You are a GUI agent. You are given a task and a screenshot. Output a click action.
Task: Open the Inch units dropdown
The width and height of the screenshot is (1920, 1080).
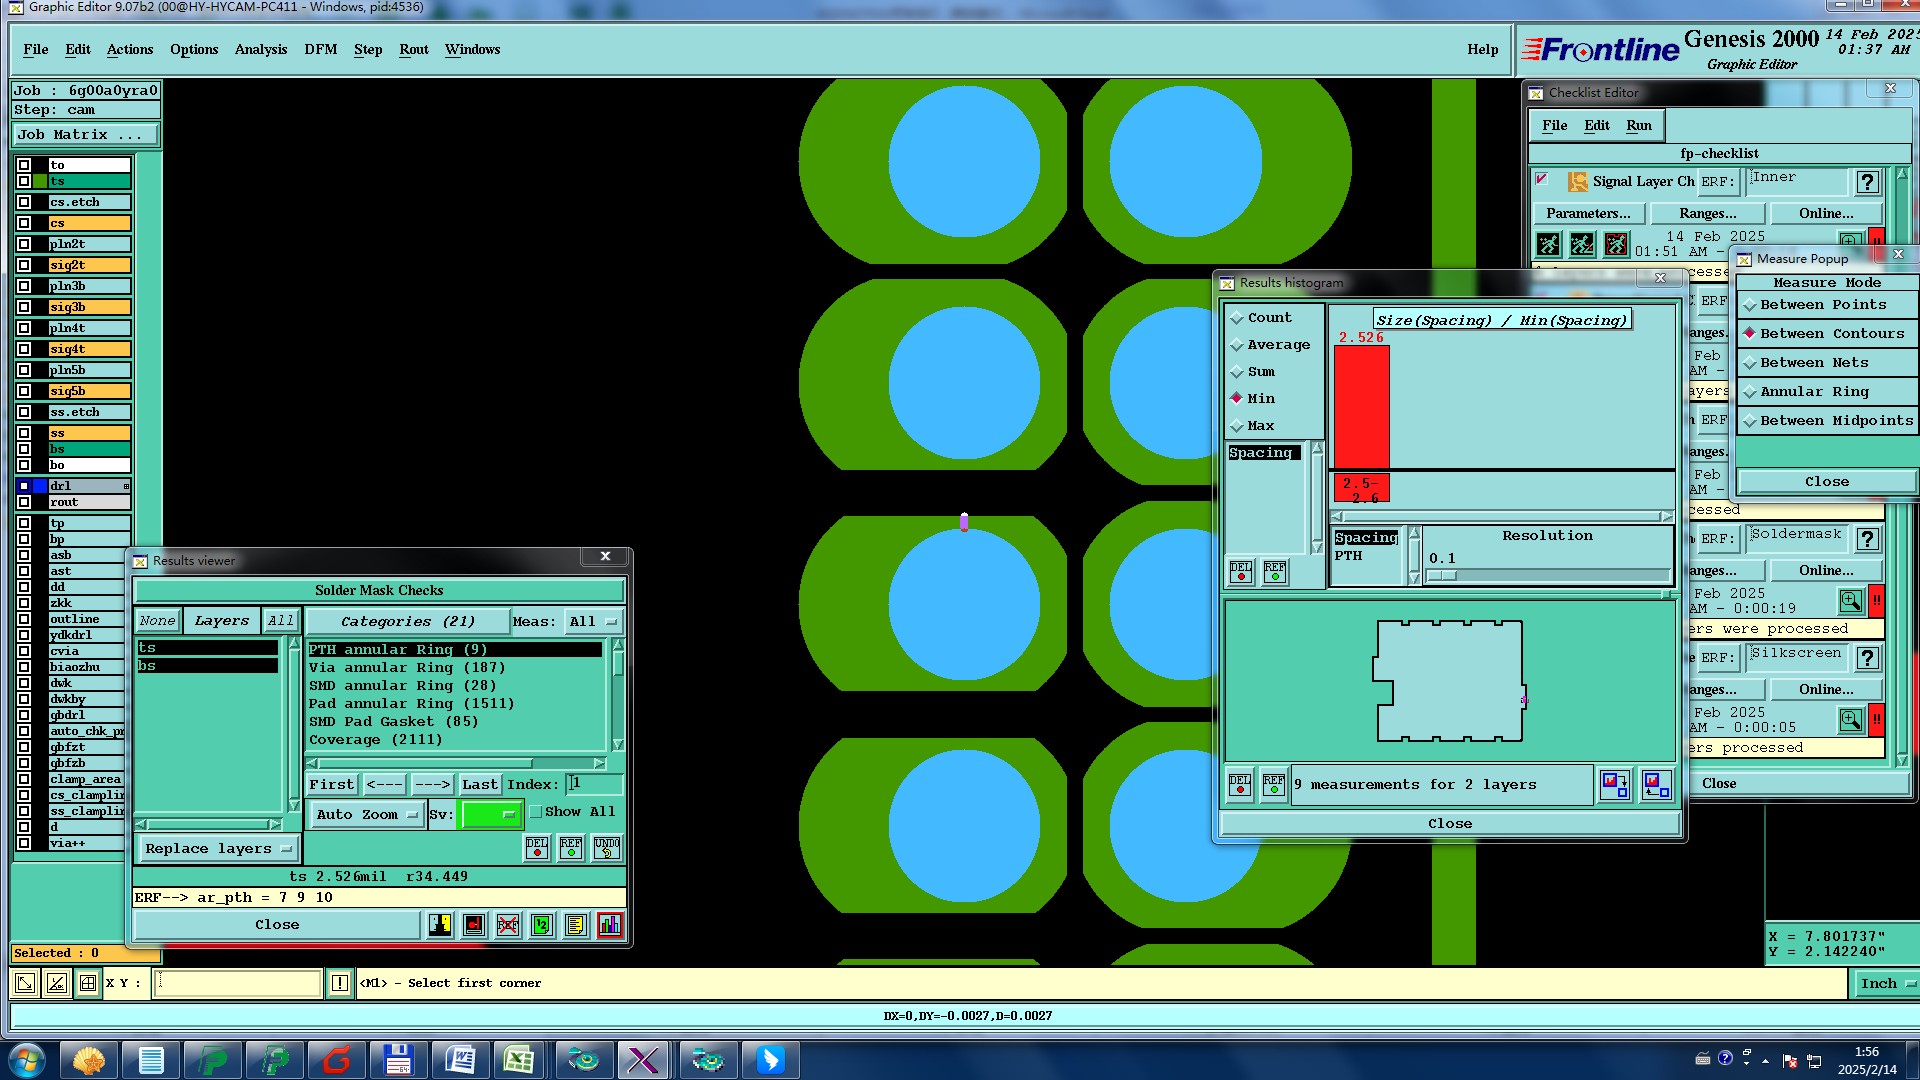pyautogui.click(x=1886, y=984)
